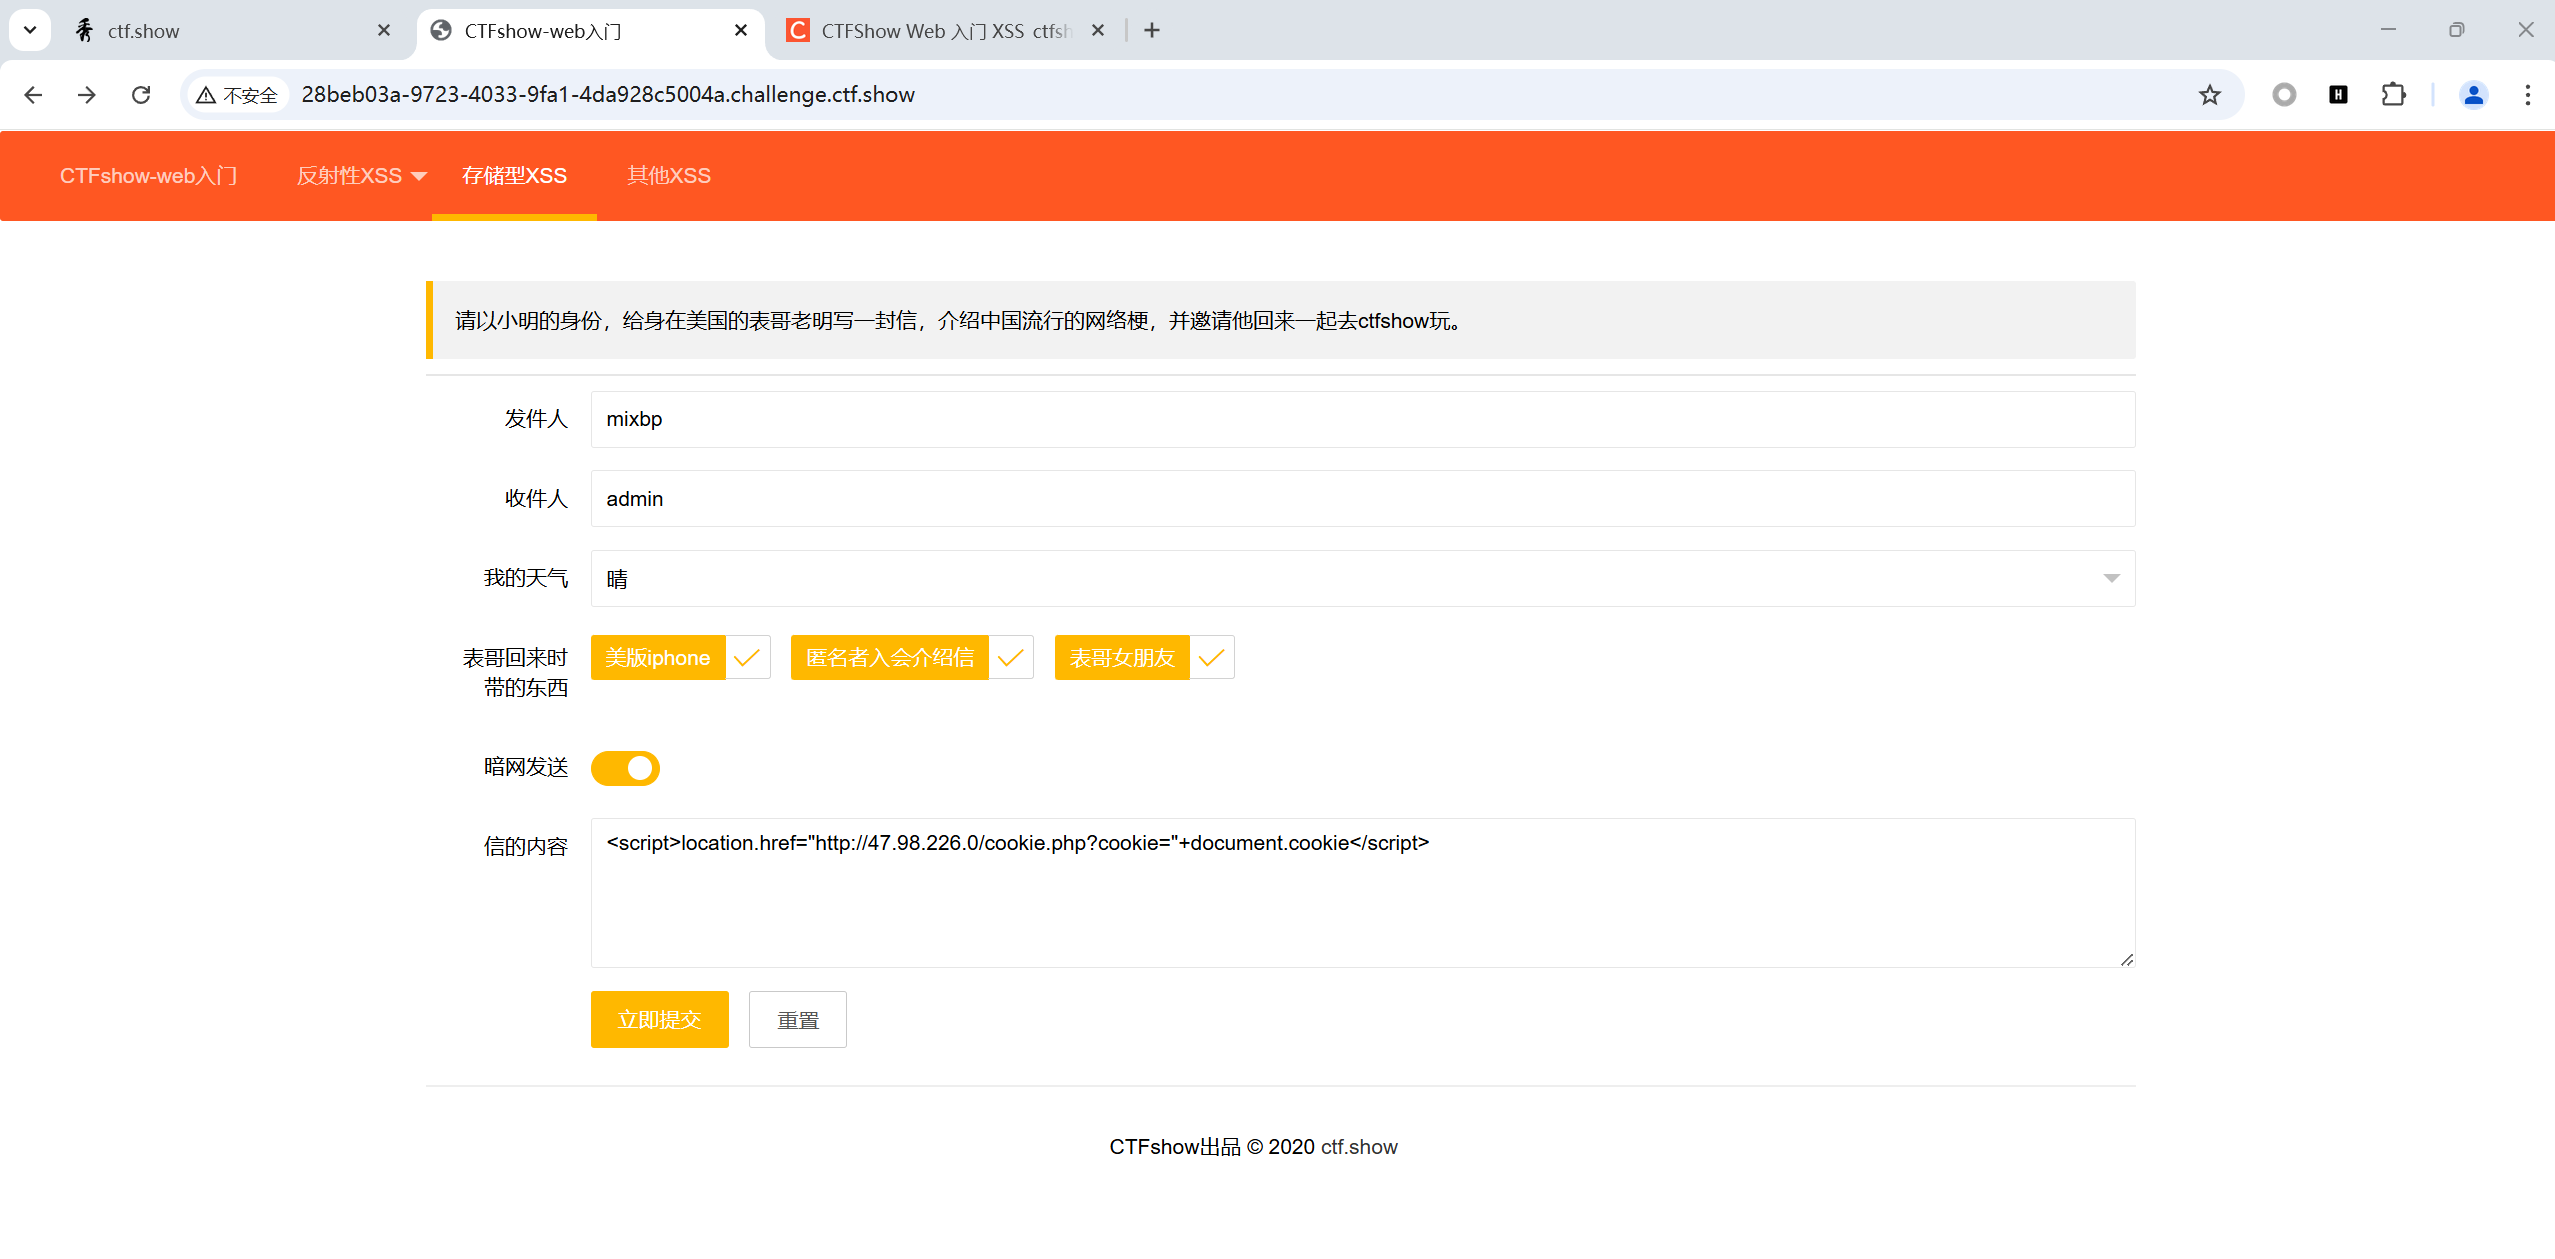
Task: Open Chrome three-dot menu
Action: [2527, 95]
